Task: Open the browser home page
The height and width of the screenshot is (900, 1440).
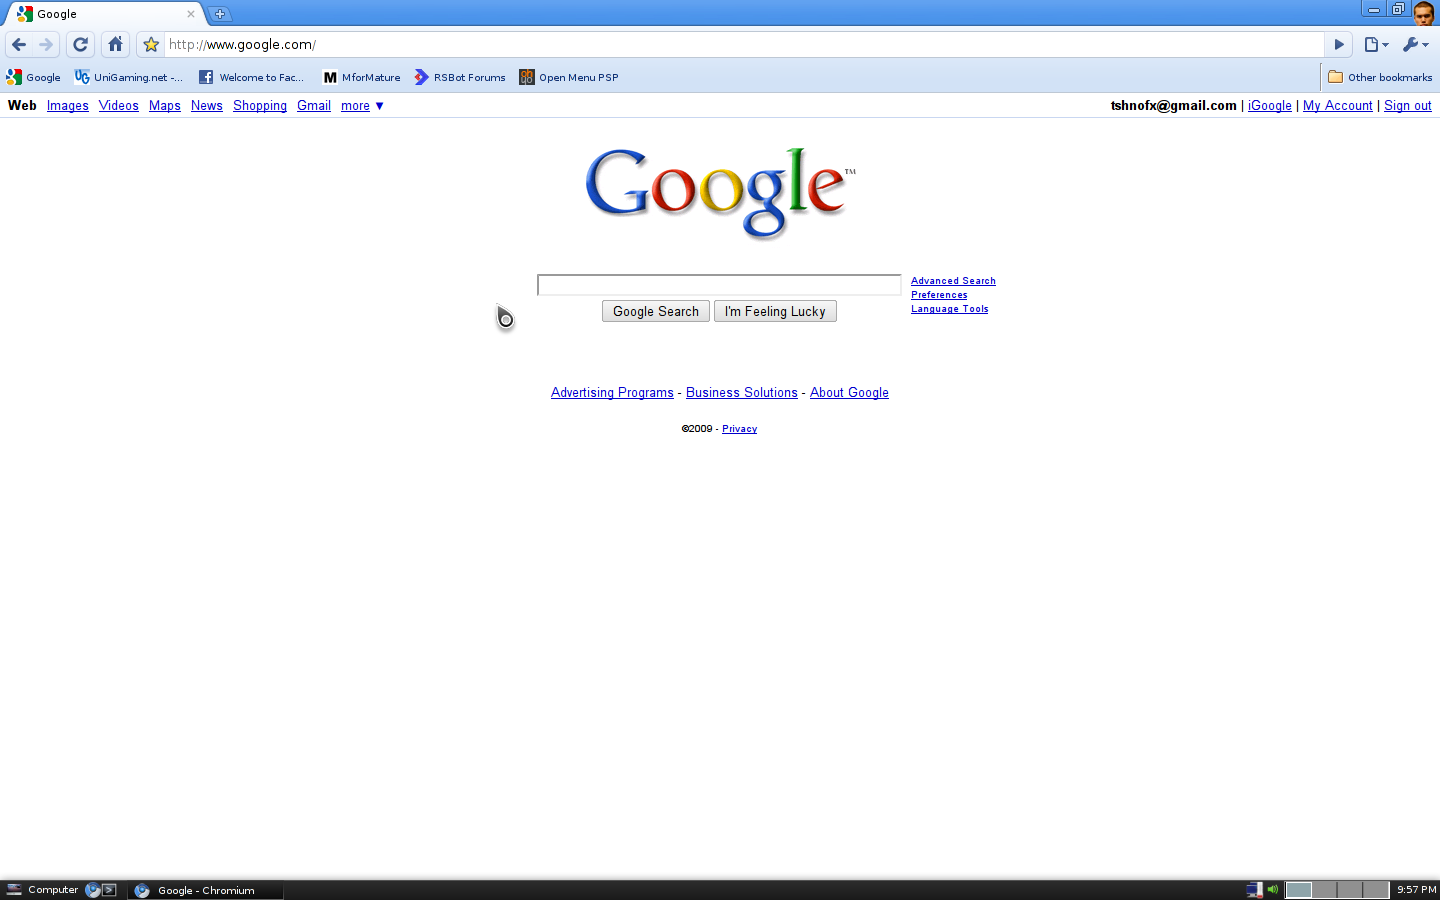Action: (116, 44)
